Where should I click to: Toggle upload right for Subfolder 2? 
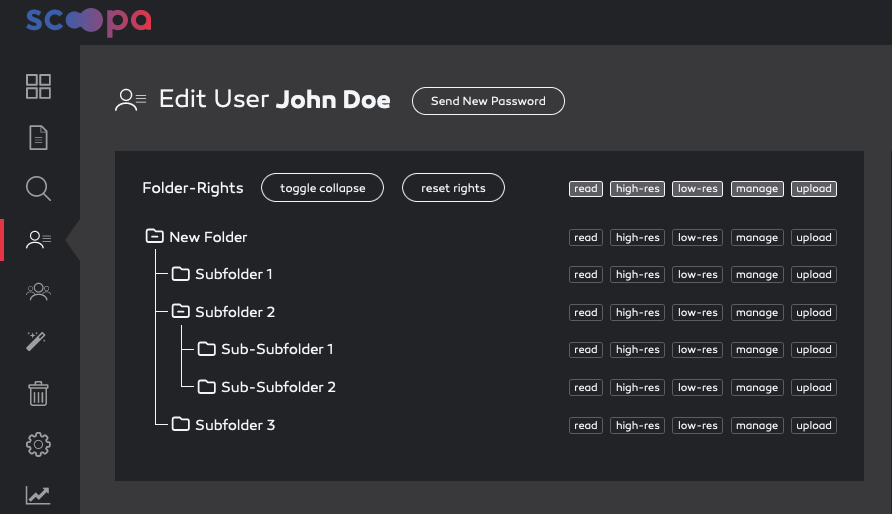click(813, 313)
